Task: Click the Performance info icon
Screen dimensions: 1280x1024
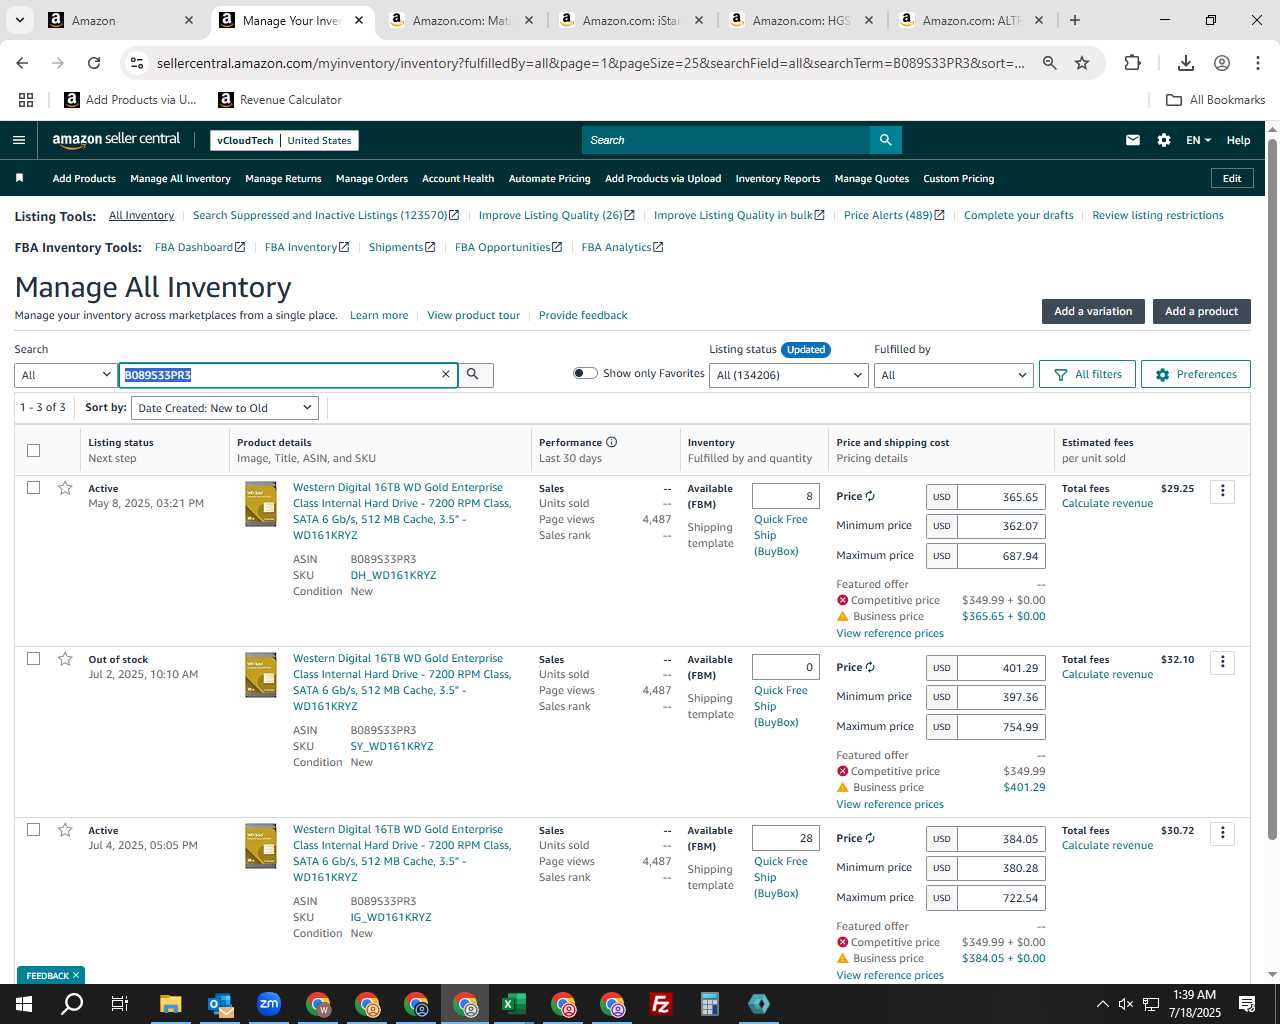Action: (611, 442)
